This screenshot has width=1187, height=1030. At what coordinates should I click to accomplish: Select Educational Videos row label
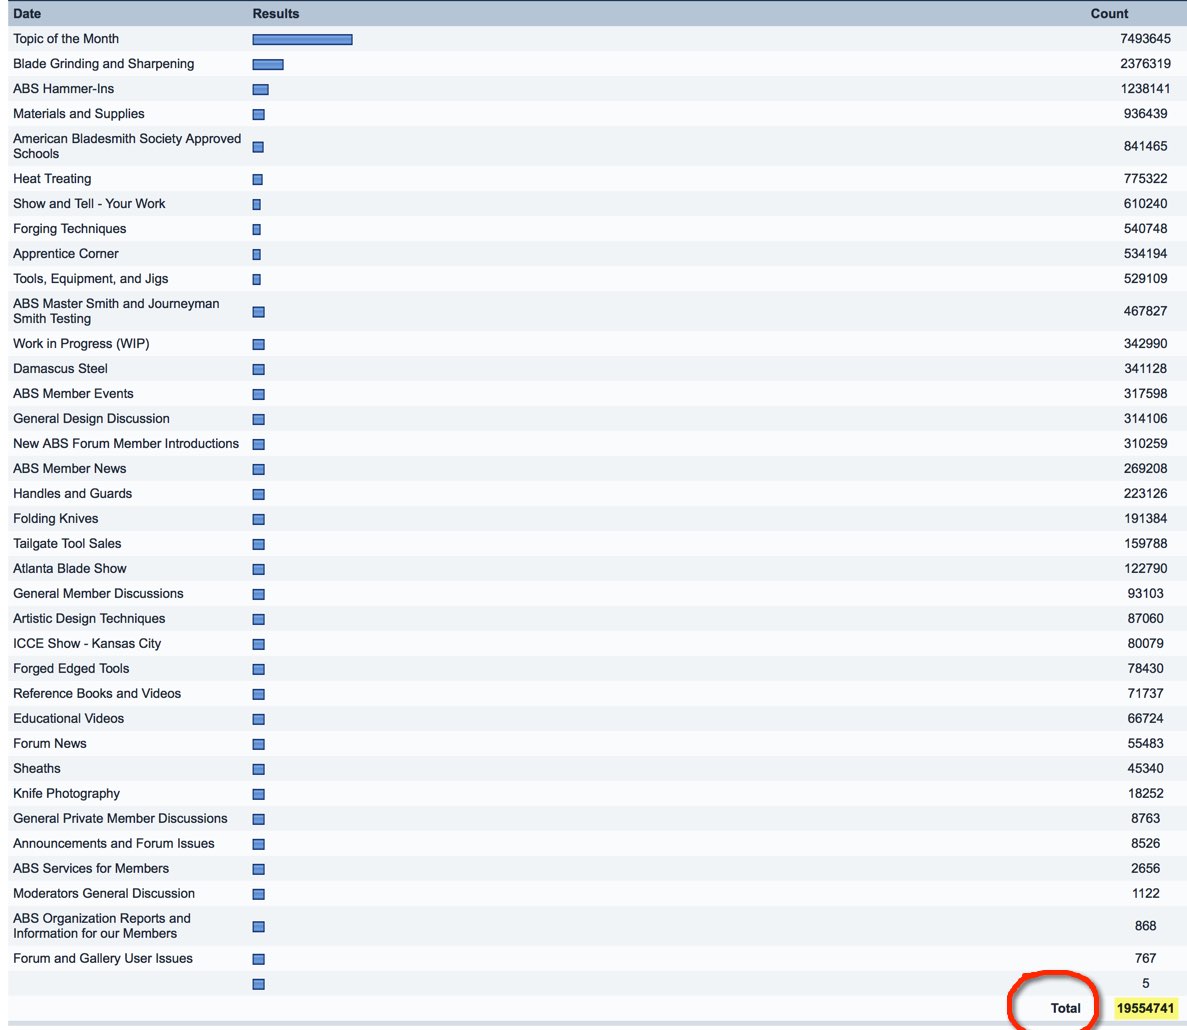[69, 718]
